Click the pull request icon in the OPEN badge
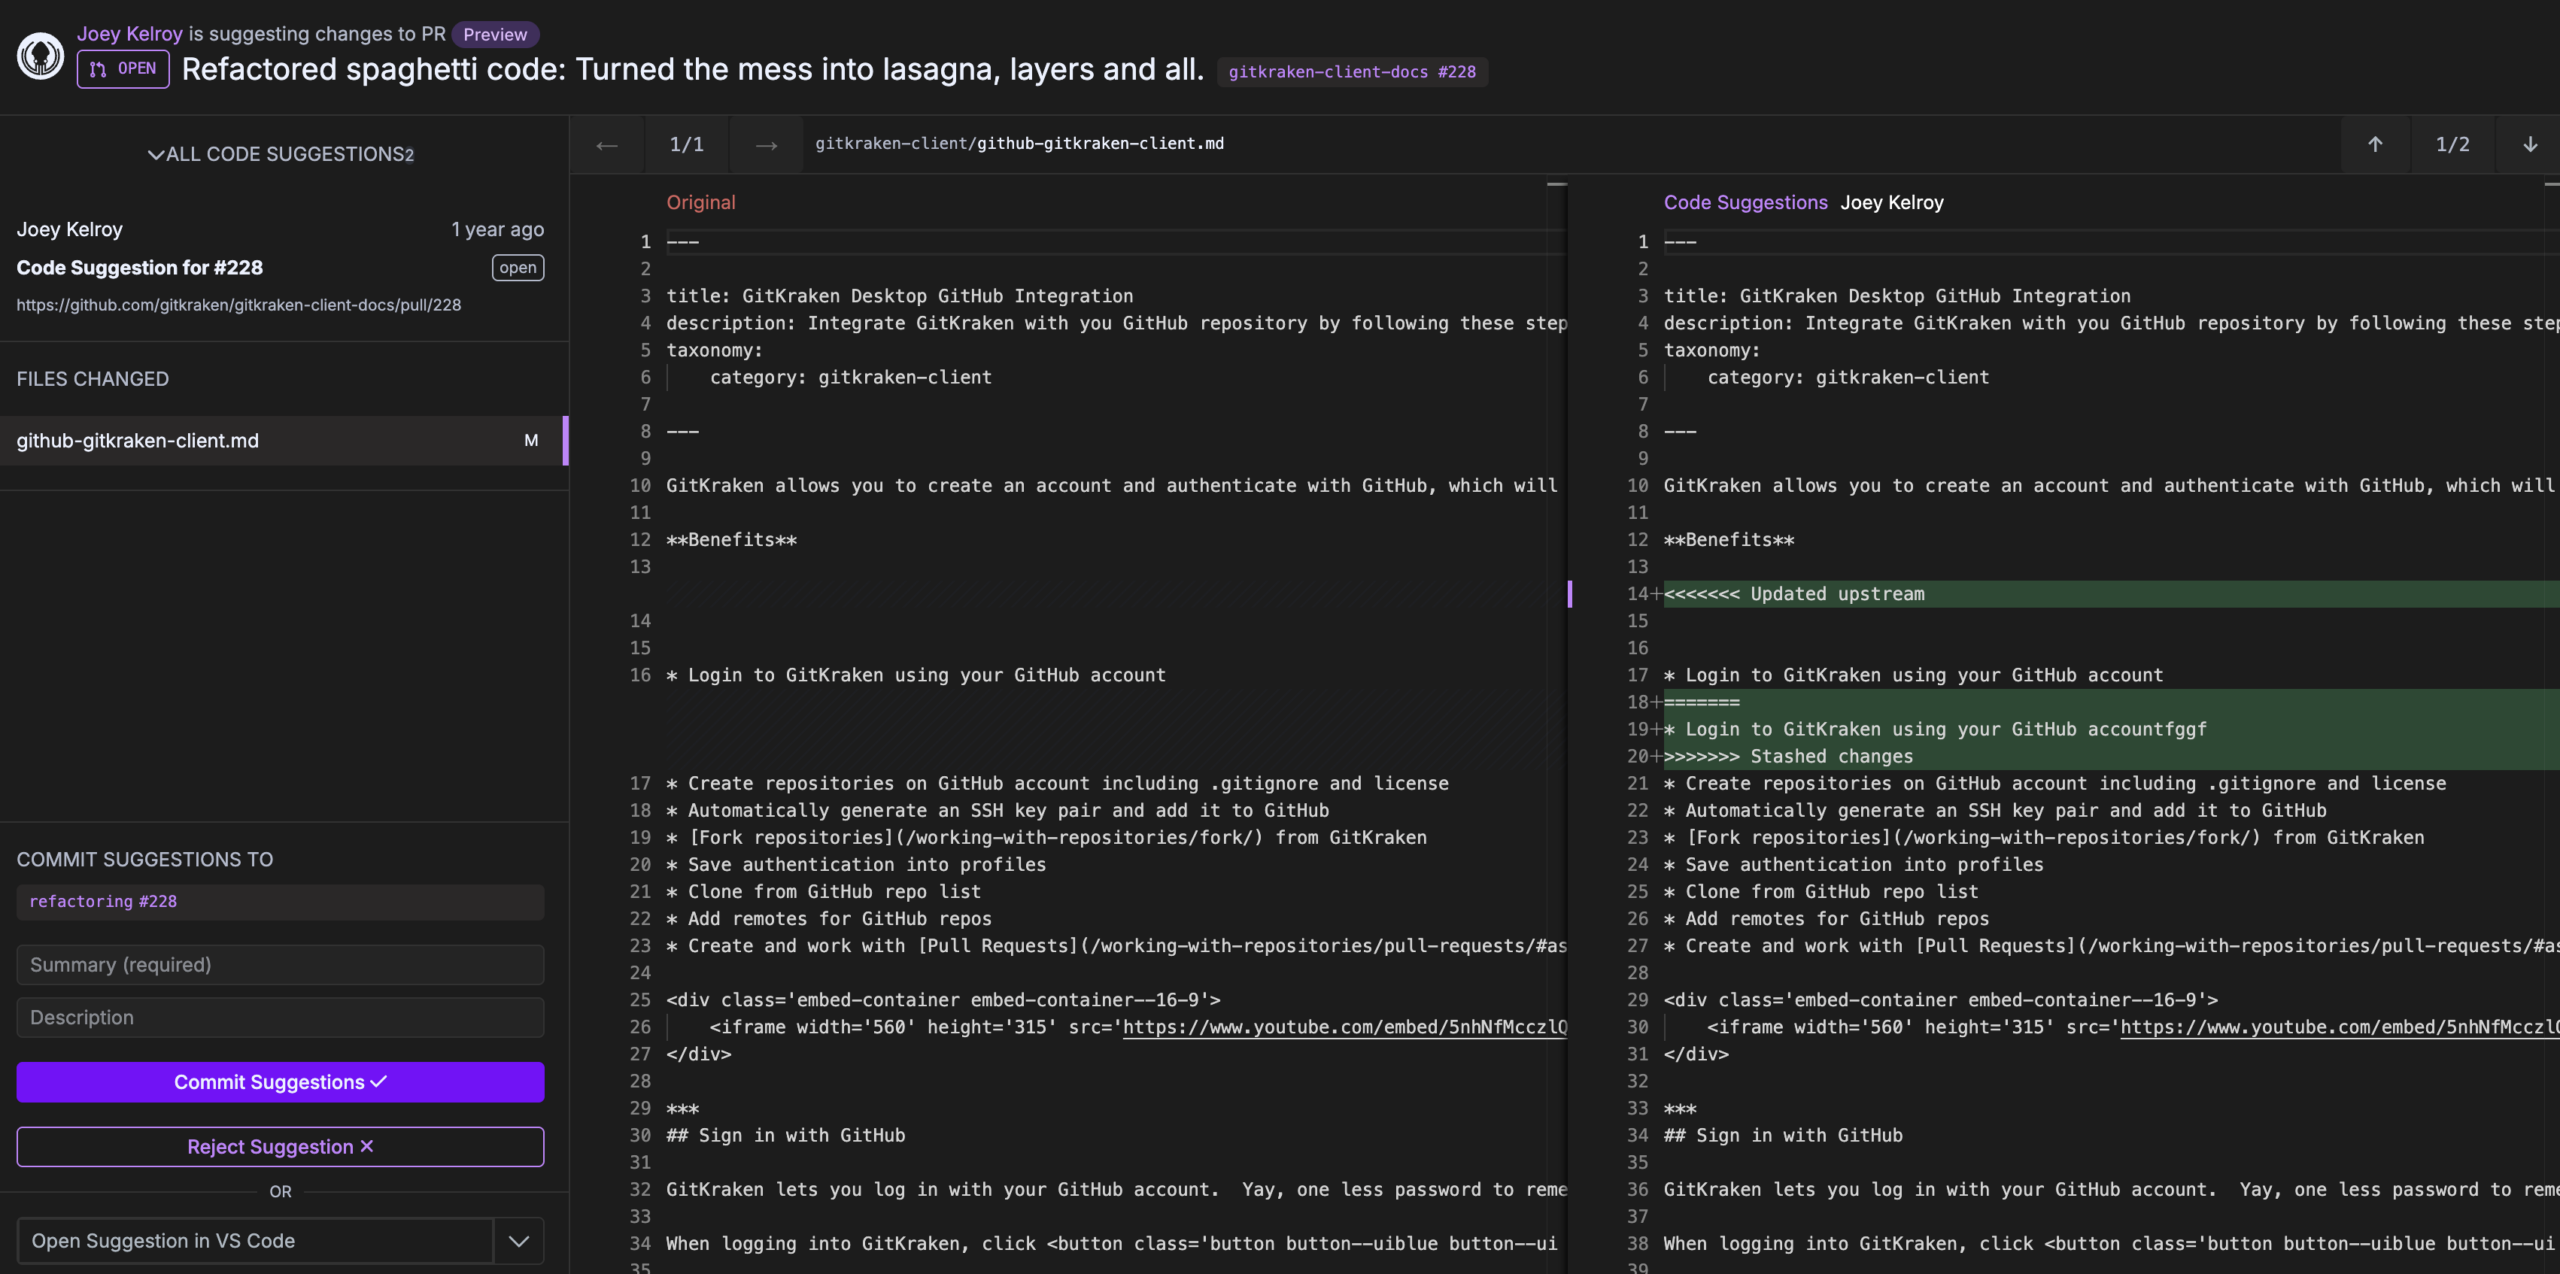Screen dimensions: 2560x1274 tap(98, 69)
